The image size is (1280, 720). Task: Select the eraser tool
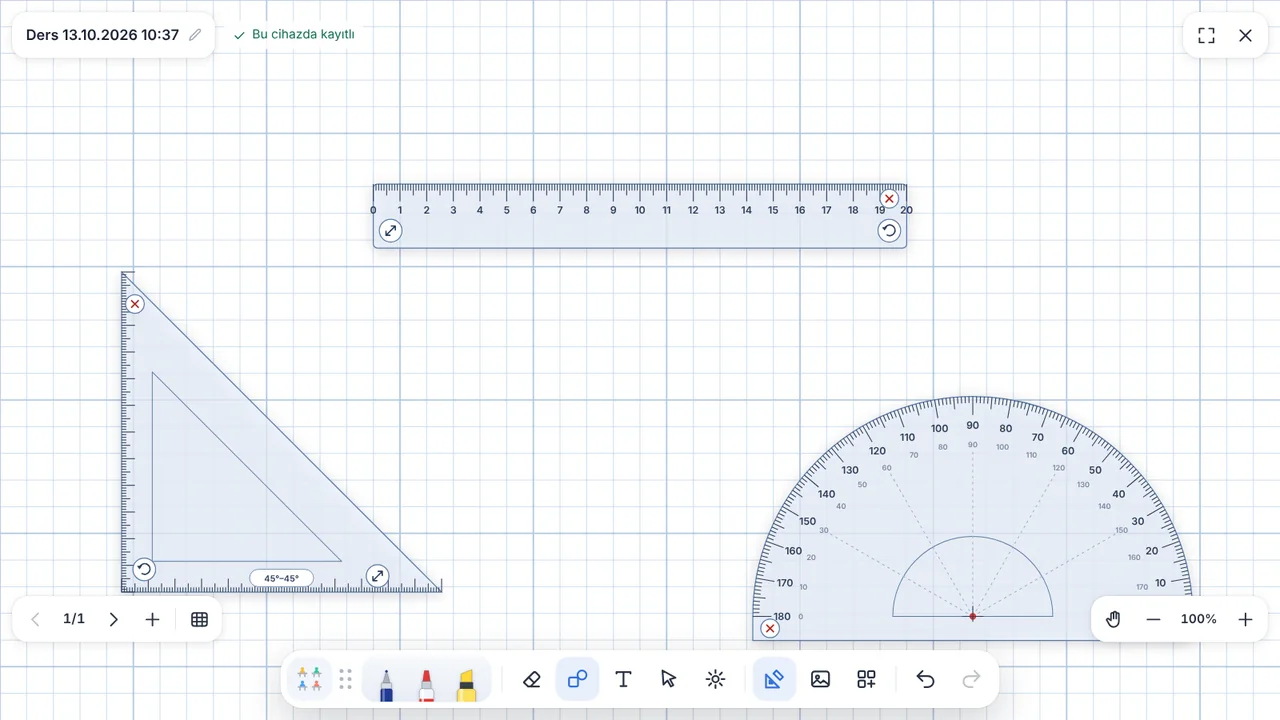point(532,680)
